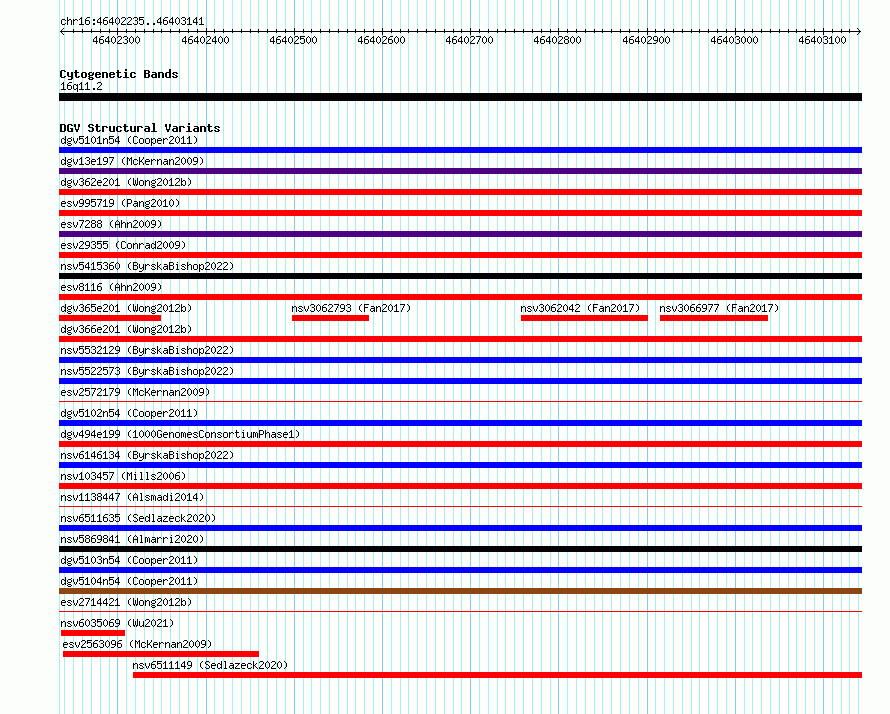This screenshot has width=890, height=714.
Task: Click the purple bar under dgv13e197
Action: coord(460,171)
